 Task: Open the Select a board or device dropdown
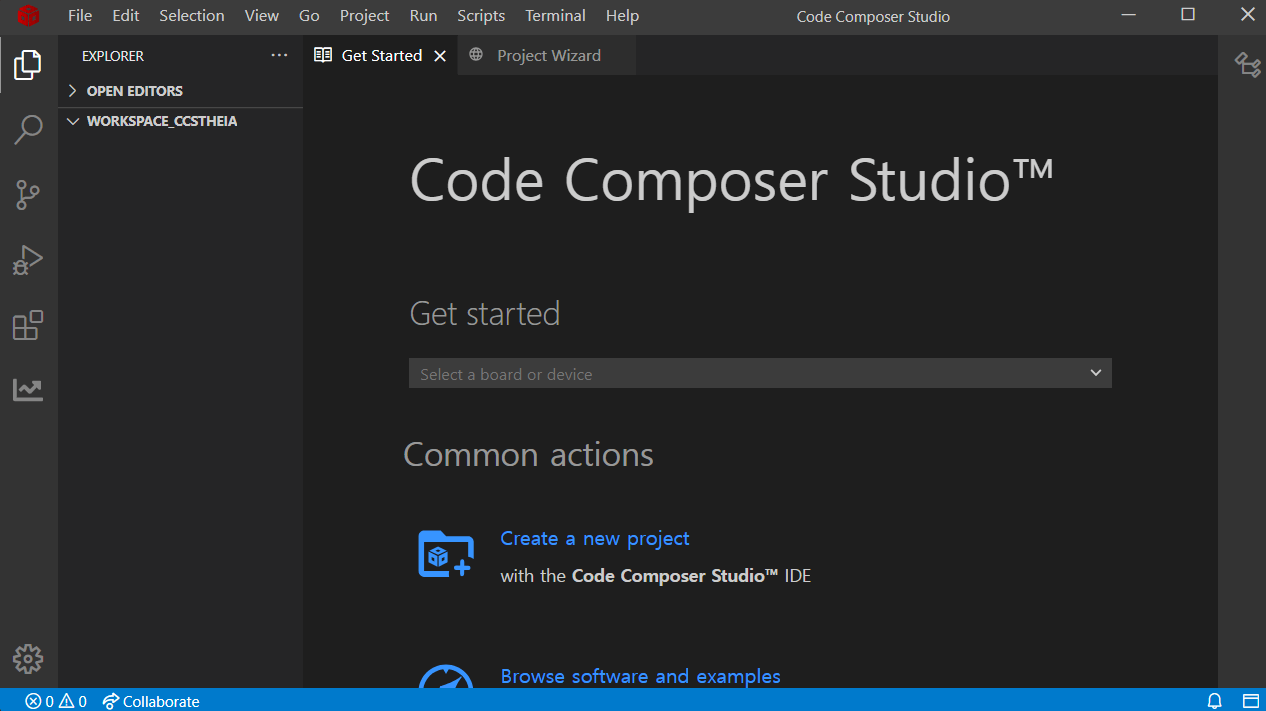pyautogui.click(x=759, y=372)
